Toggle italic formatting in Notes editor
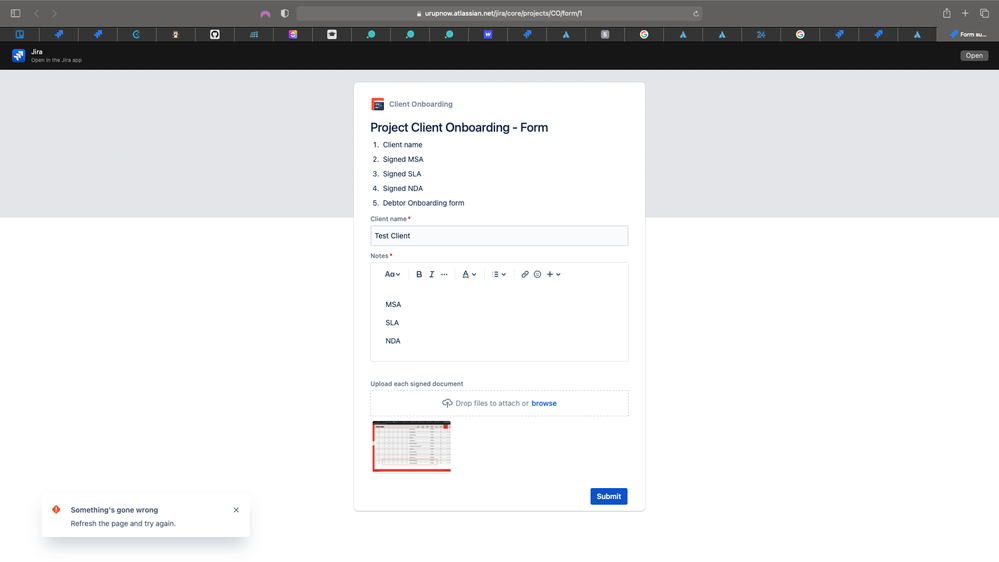 (431, 275)
